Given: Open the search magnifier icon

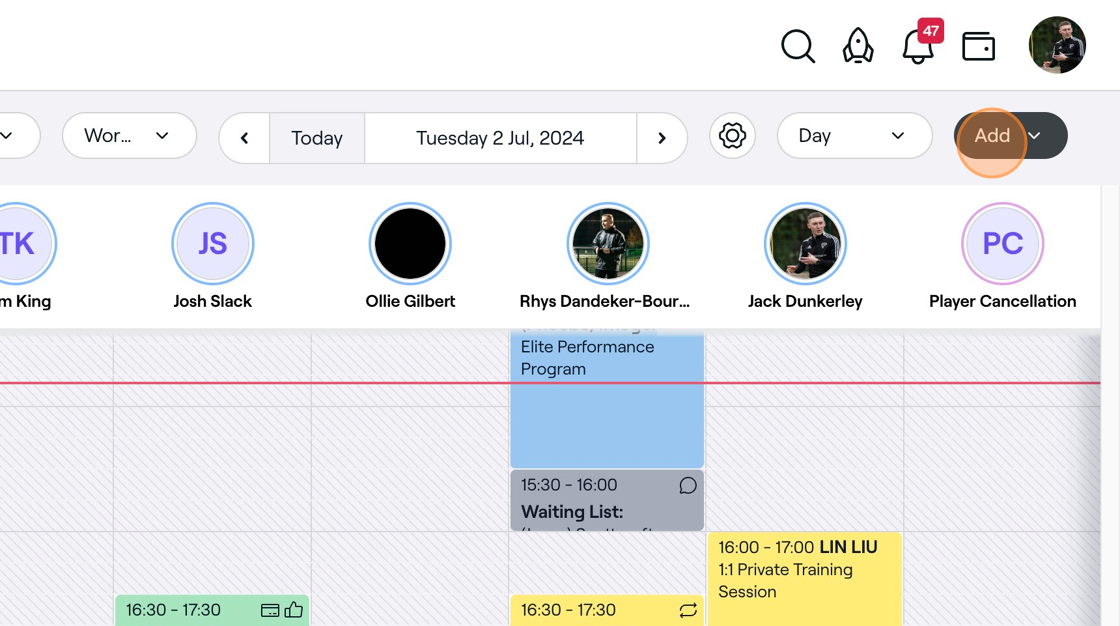Looking at the screenshot, I should click(x=797, y=46).
